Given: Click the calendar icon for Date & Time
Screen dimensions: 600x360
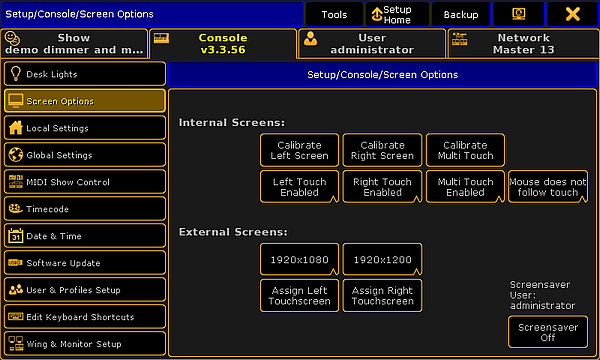Looking at the screenshot, I should (x=16, y=236).
